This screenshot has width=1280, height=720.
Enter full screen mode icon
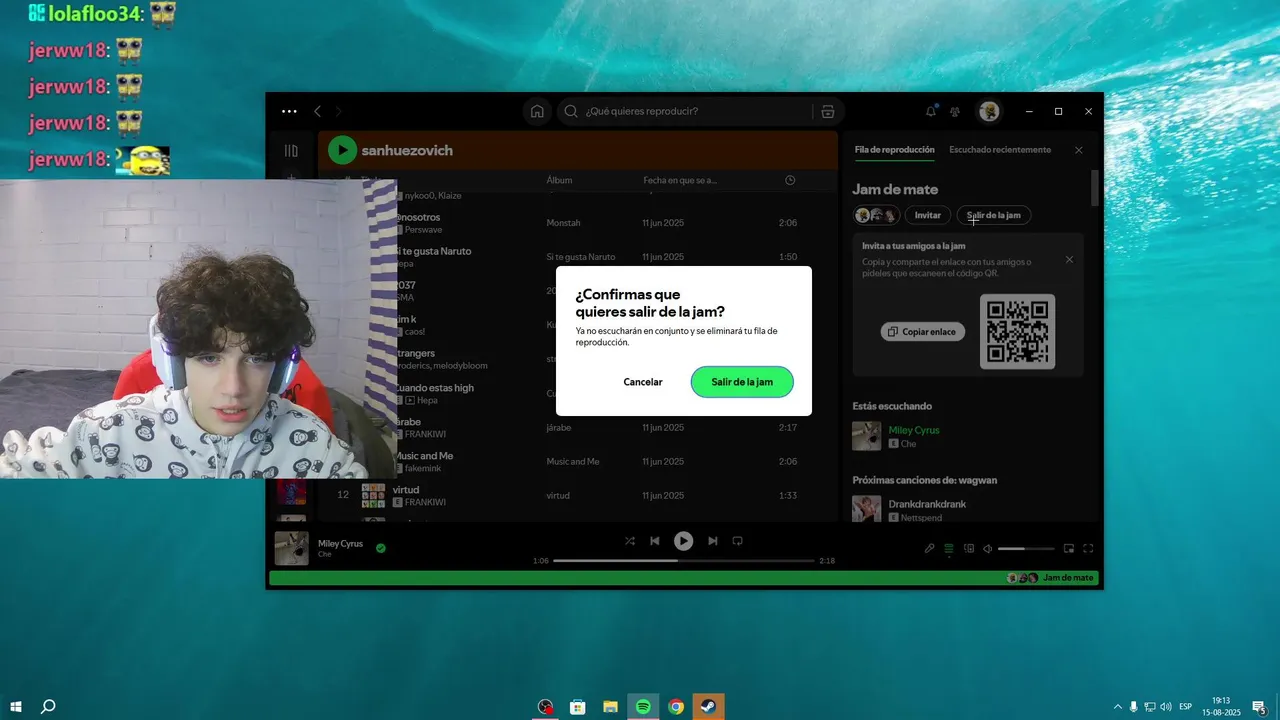[1088, 548]
